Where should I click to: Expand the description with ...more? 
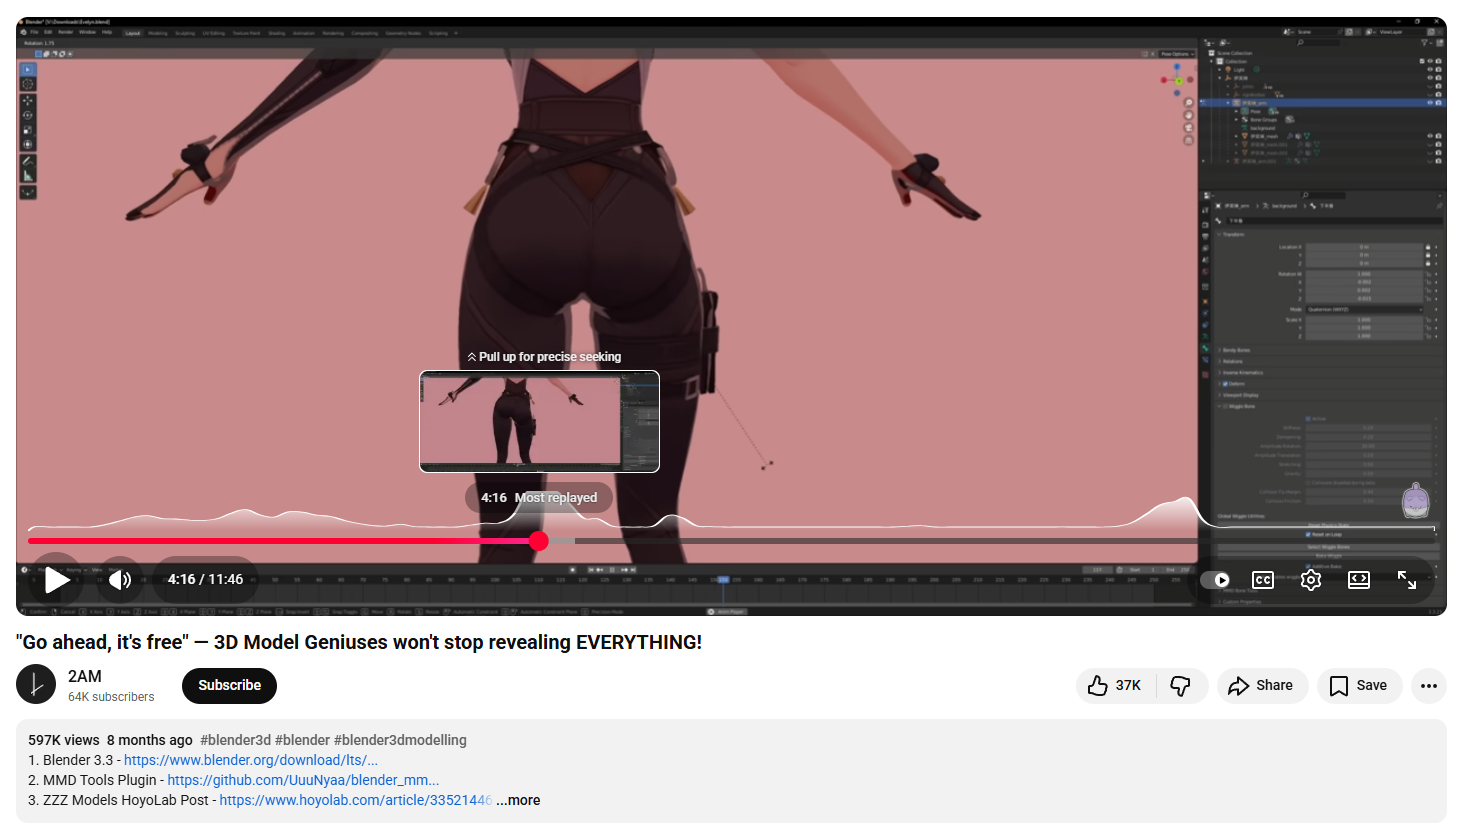pyautogui.click(x=518, y=800)
